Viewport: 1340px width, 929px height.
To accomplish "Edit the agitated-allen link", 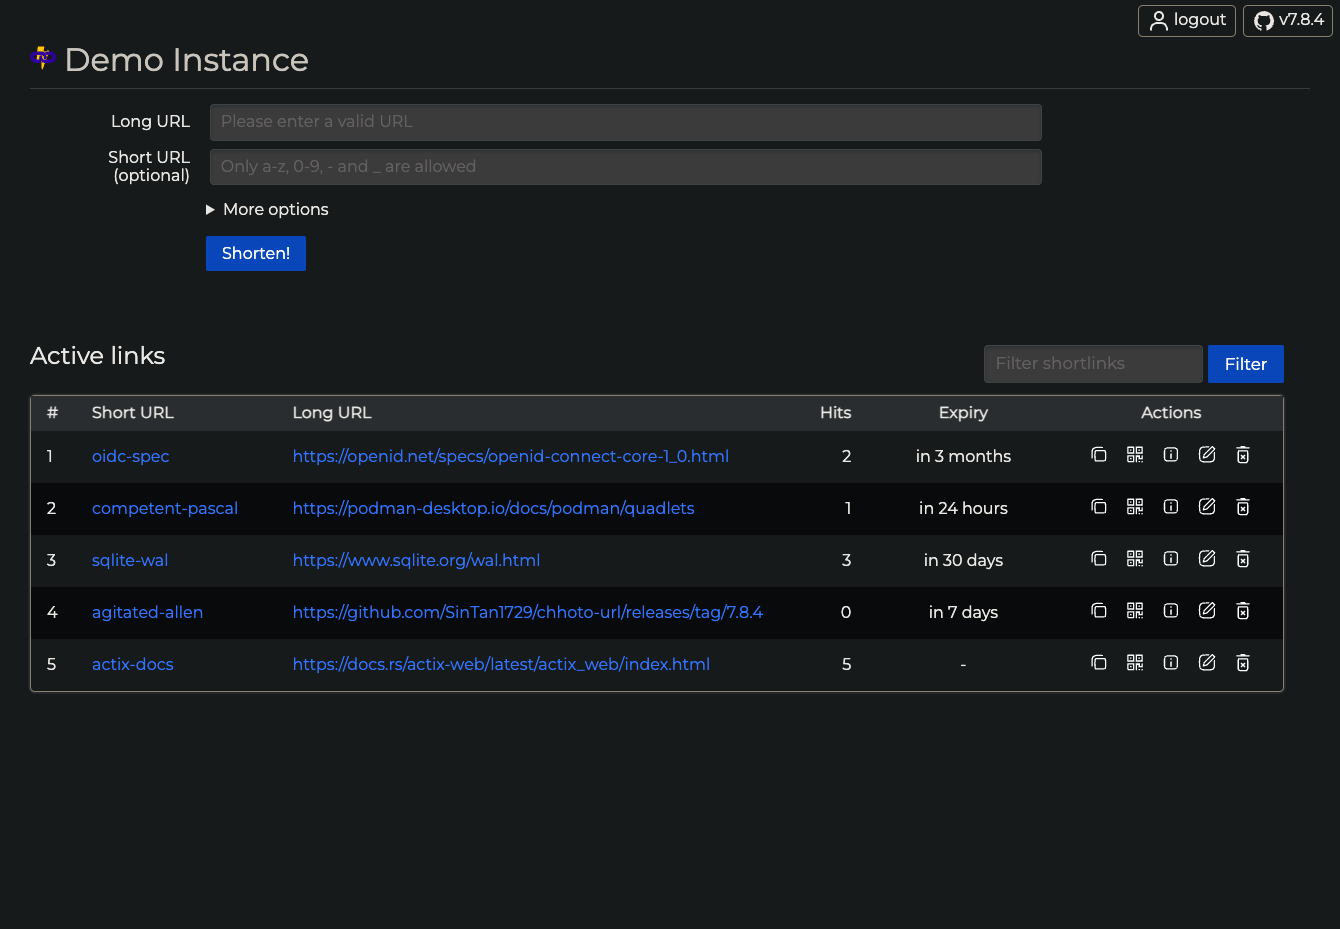I will (x=1207, y=611).
